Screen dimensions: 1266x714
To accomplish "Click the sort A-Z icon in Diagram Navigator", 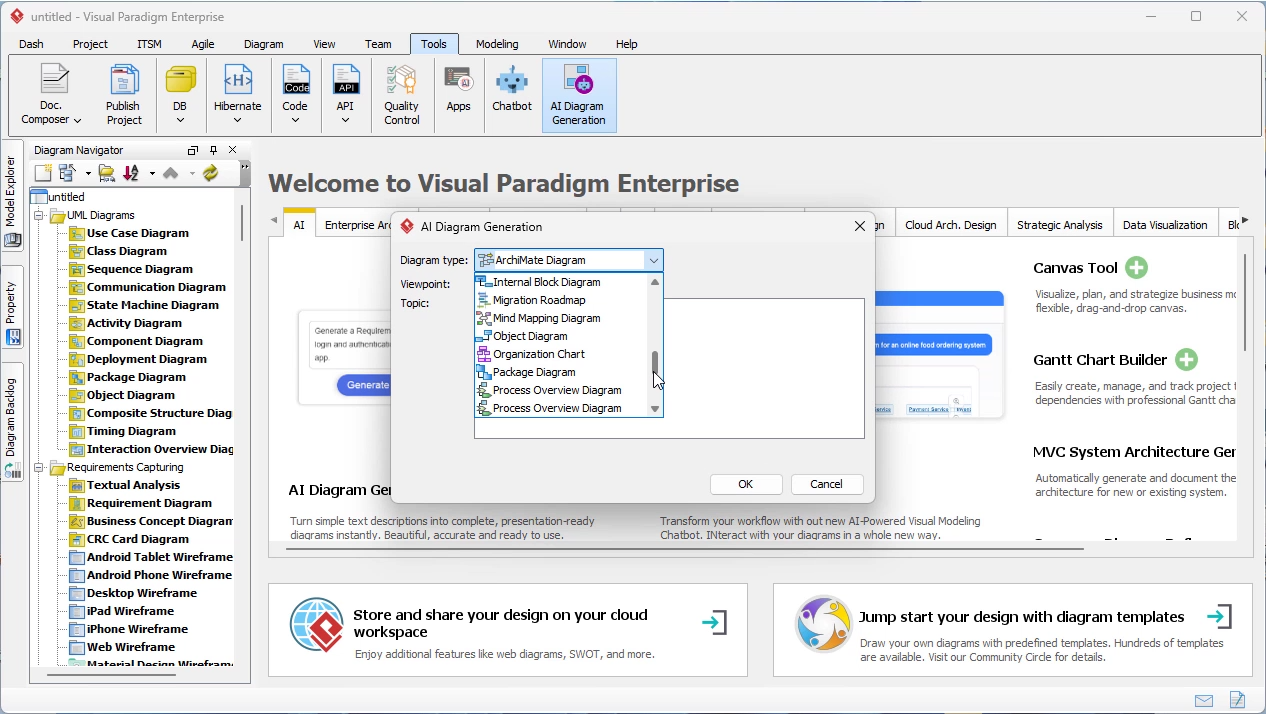I will click(131, 173).
